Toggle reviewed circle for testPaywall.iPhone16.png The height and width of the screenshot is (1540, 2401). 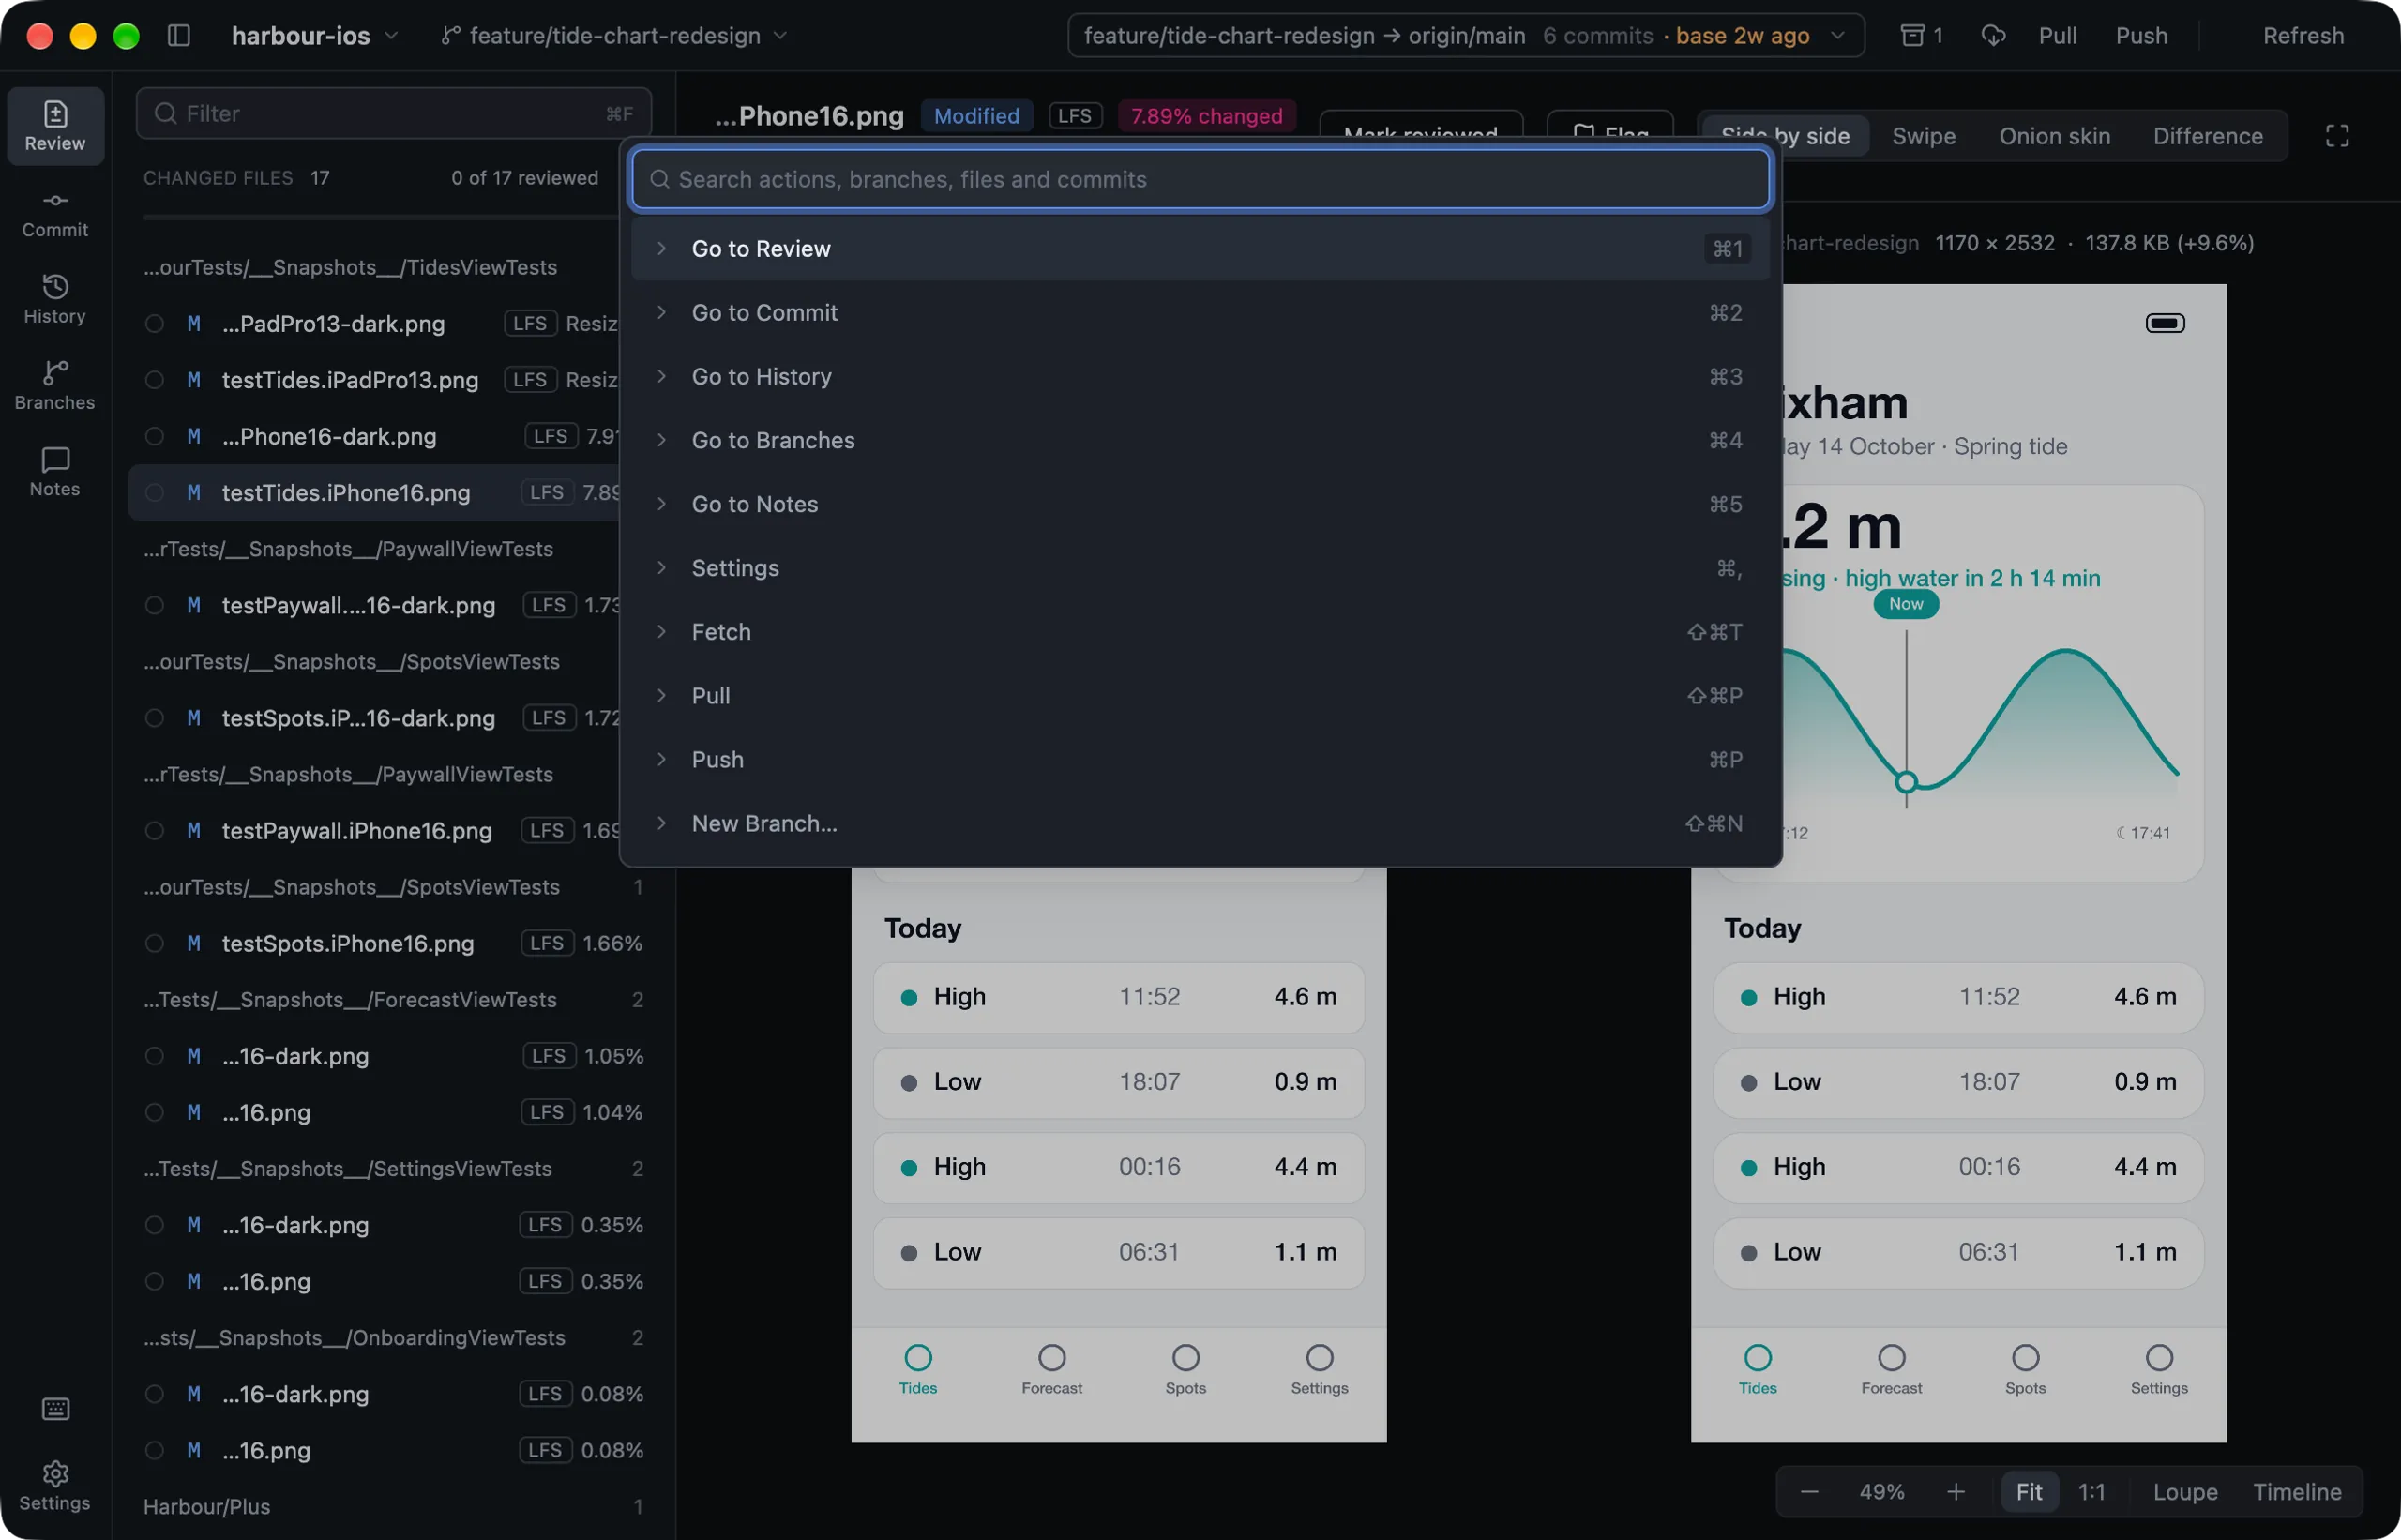154,831
